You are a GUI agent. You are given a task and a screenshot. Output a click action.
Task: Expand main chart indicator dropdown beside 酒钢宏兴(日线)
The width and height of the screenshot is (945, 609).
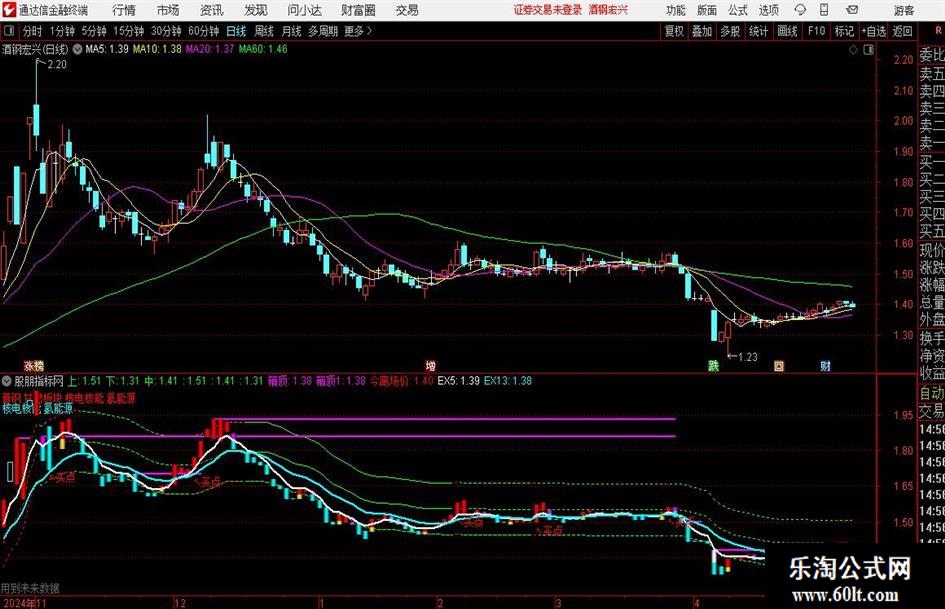tap(77, 49)
